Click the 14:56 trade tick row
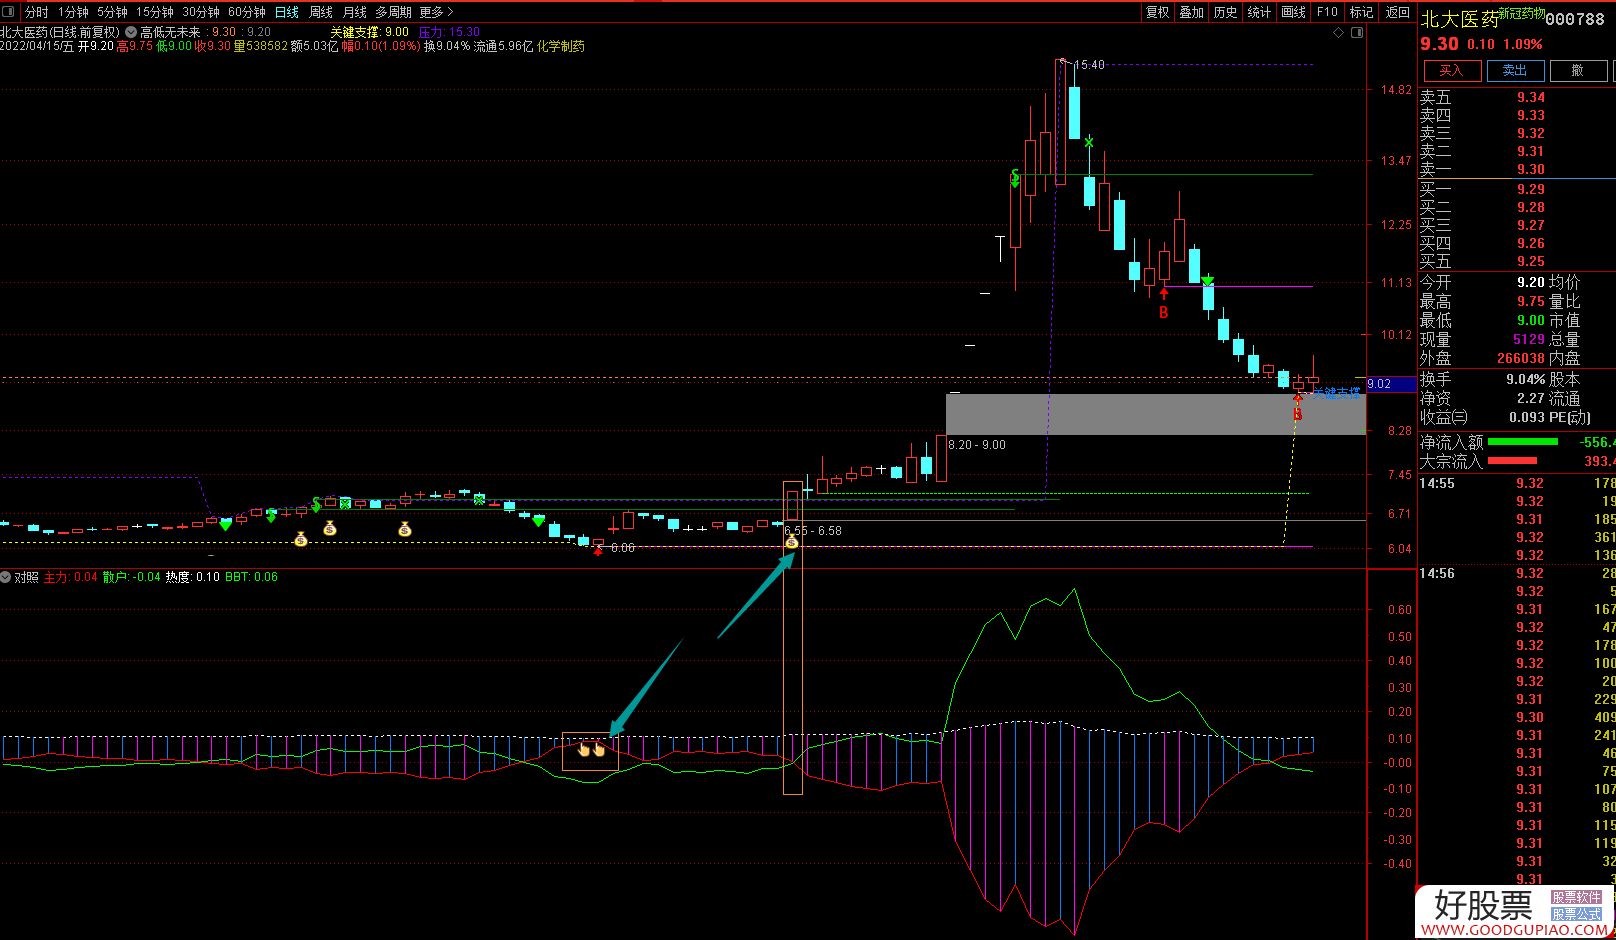This screenshot has width=1616, height=940. 1516,574
